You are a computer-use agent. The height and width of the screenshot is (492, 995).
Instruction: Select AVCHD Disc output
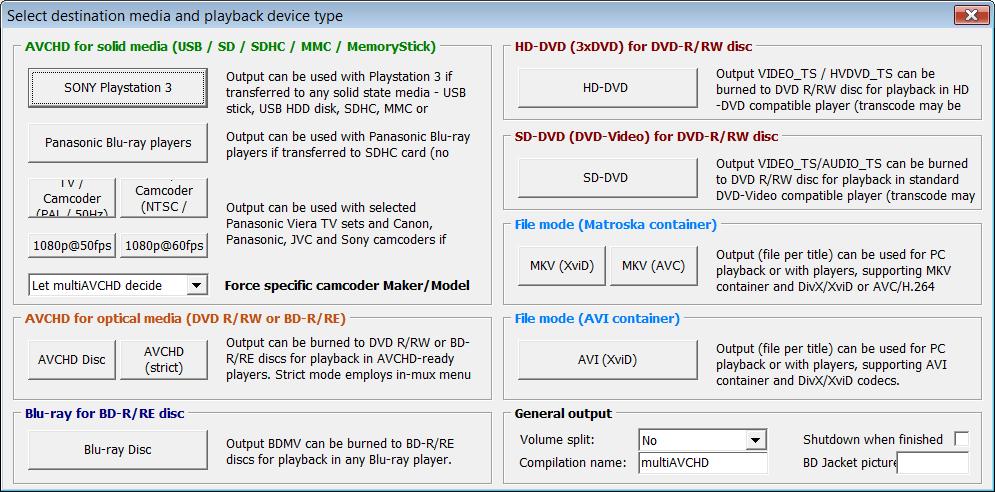tap(72, 360)
